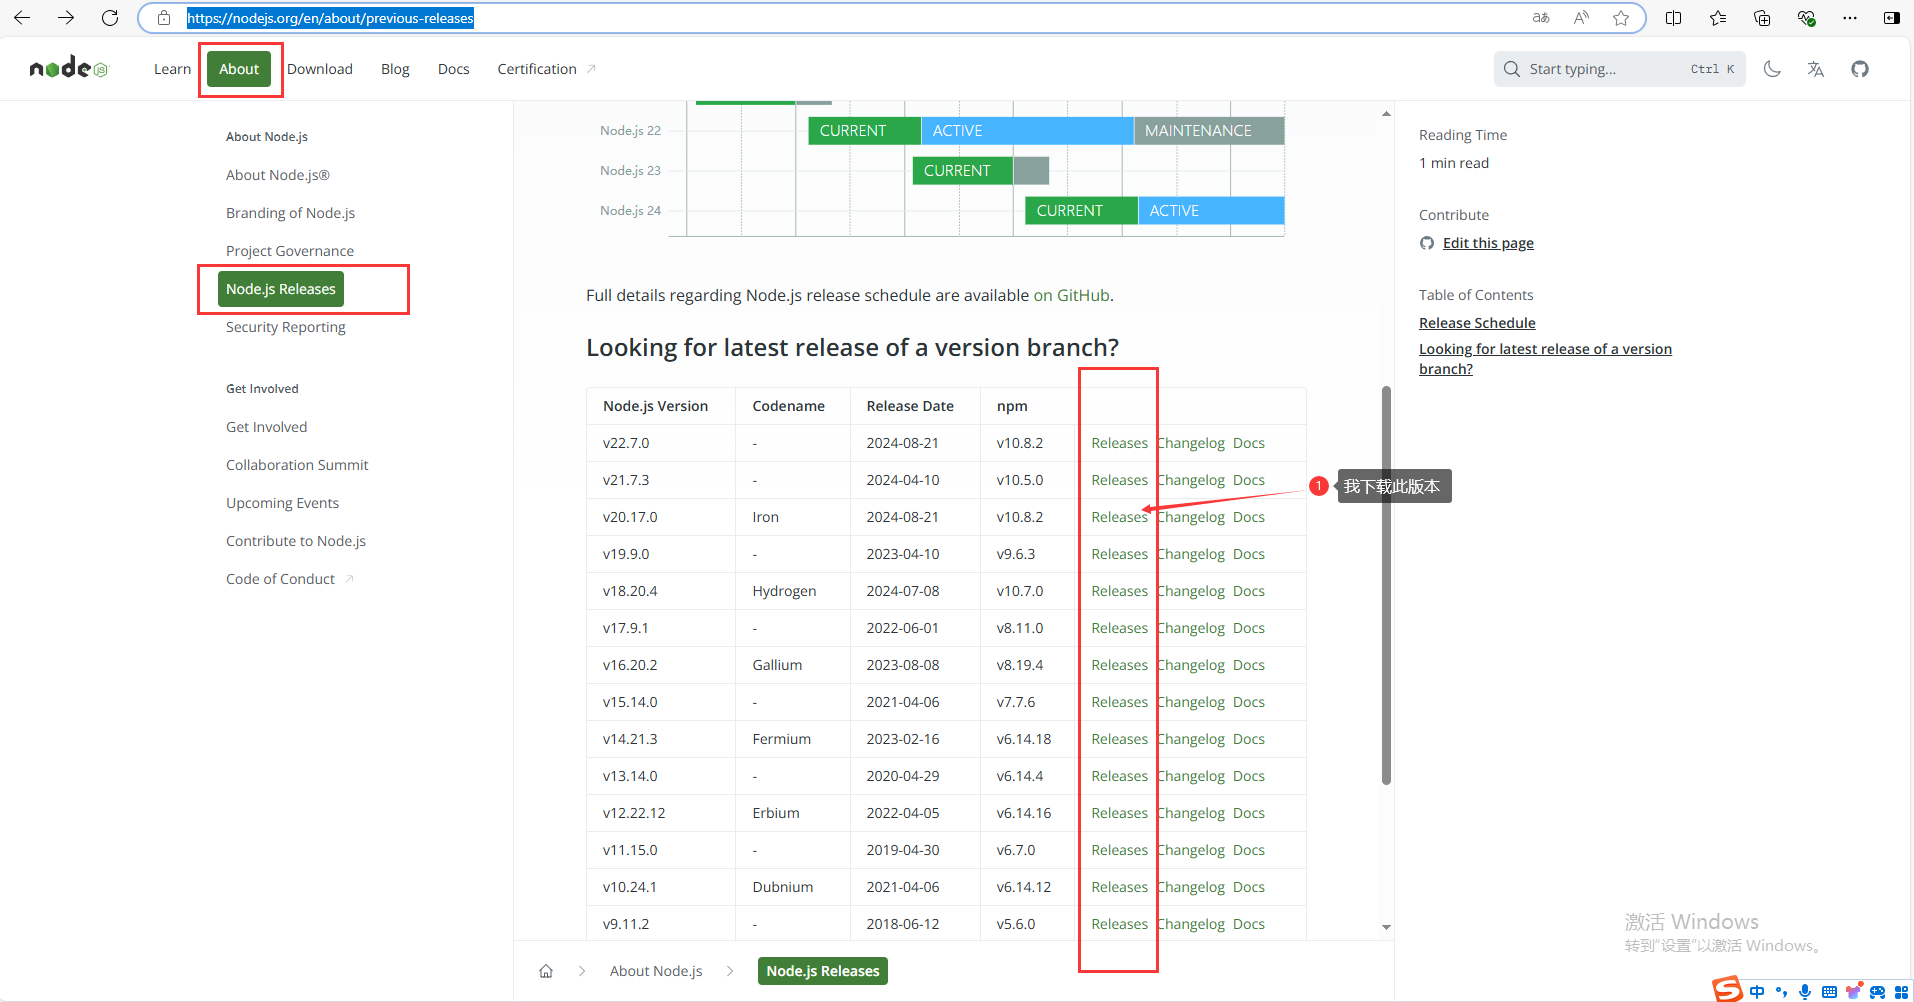Image resolution: width=1914 pixels, height=1002 pixels.
Task: Follow the on GitHub link
Action: click(x=1071, y=295)
